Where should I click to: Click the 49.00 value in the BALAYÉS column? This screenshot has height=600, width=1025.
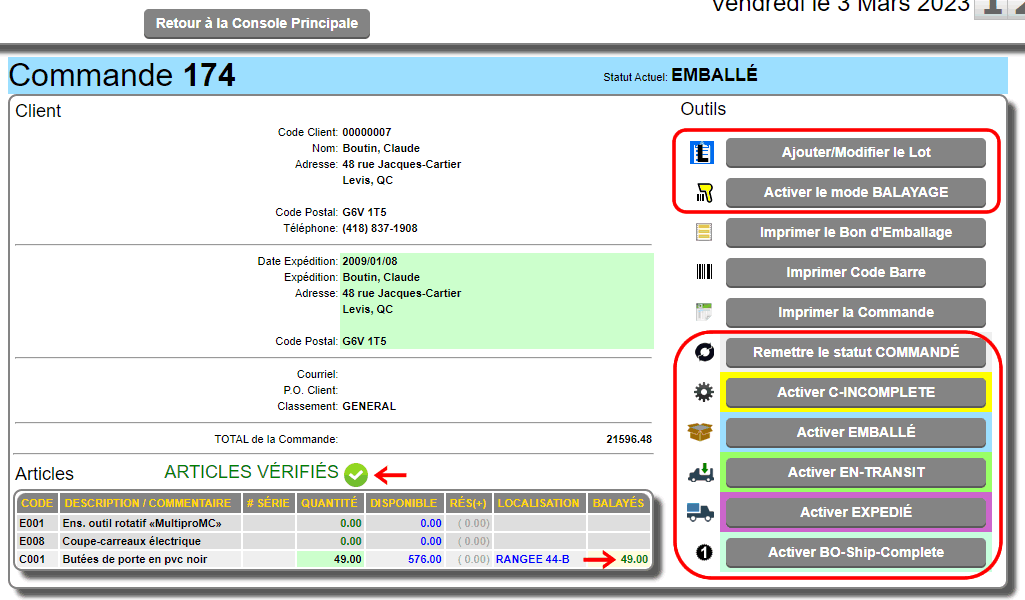point(634,559)
